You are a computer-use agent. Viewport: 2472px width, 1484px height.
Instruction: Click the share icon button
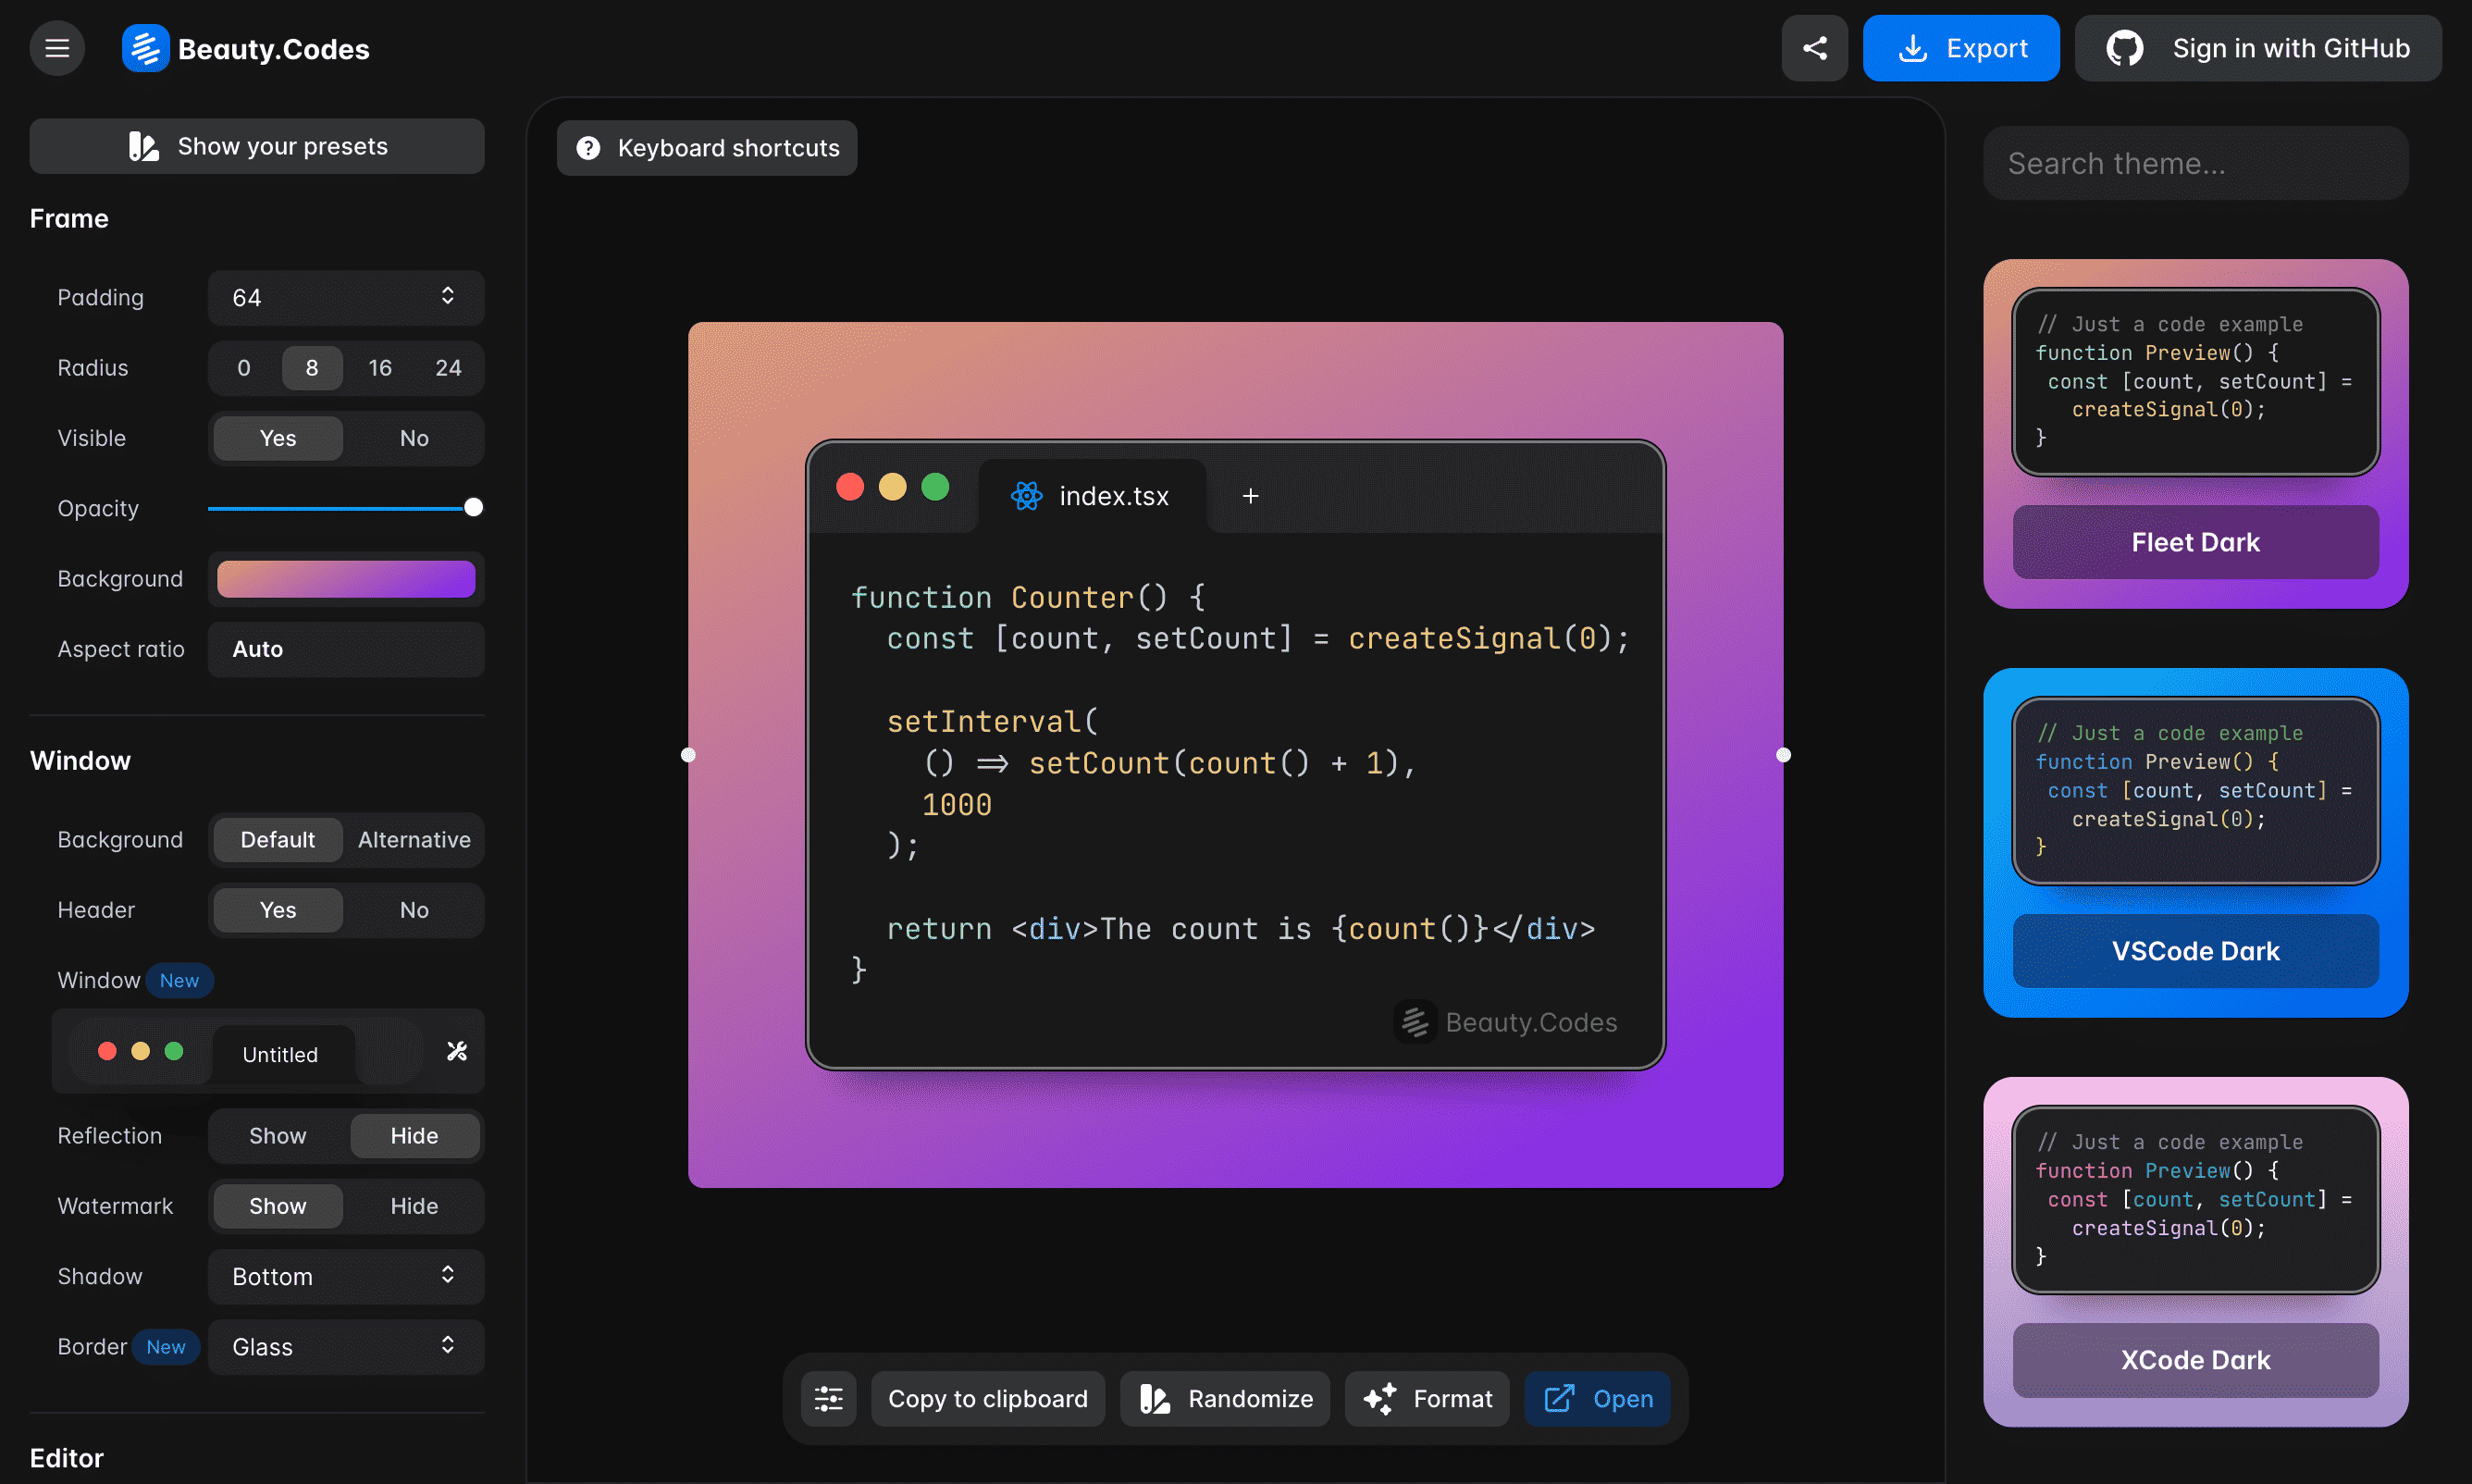click(x=1814, y=48)
